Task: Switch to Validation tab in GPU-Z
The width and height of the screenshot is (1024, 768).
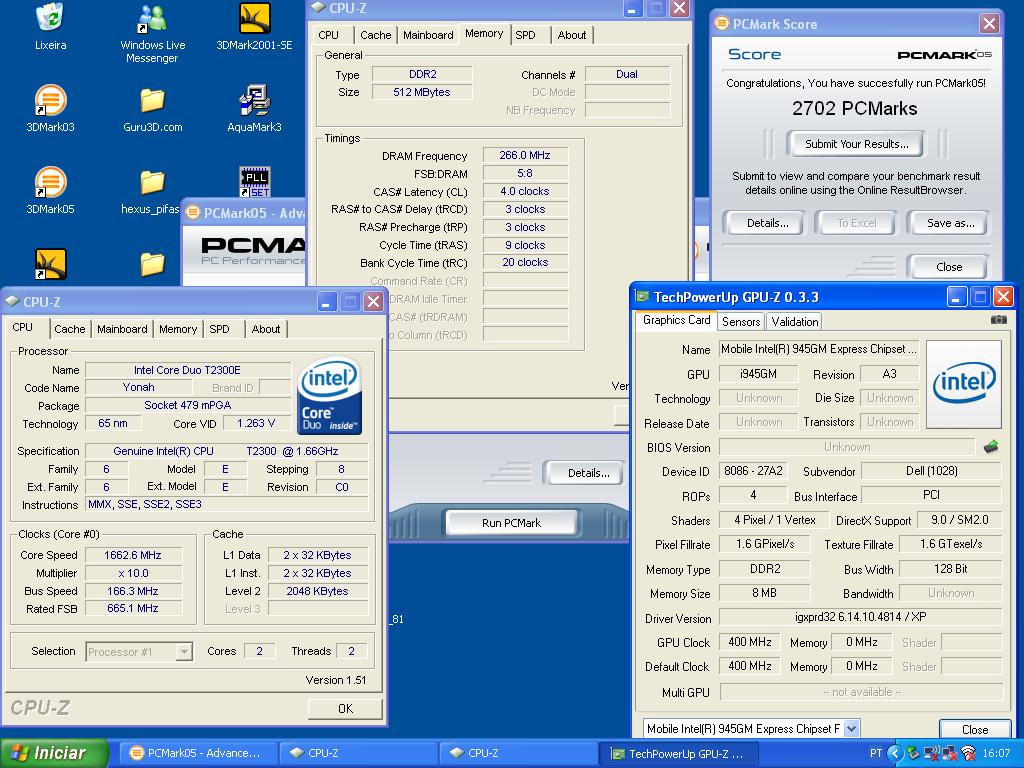Action: [x=794, y=321]
